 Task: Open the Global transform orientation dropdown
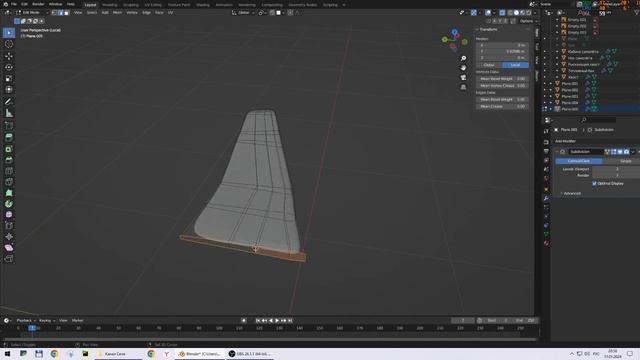[243, 13]
